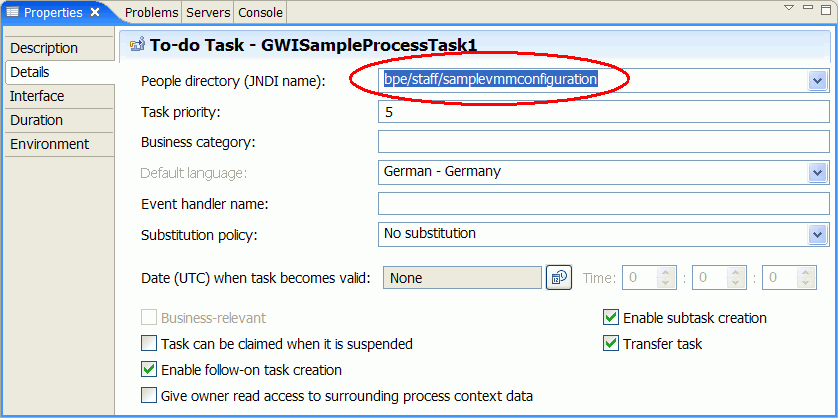Switch to the Problems tab
This screenshot has height=418, width=838.
pyautogui.click(x=152, y=12)
